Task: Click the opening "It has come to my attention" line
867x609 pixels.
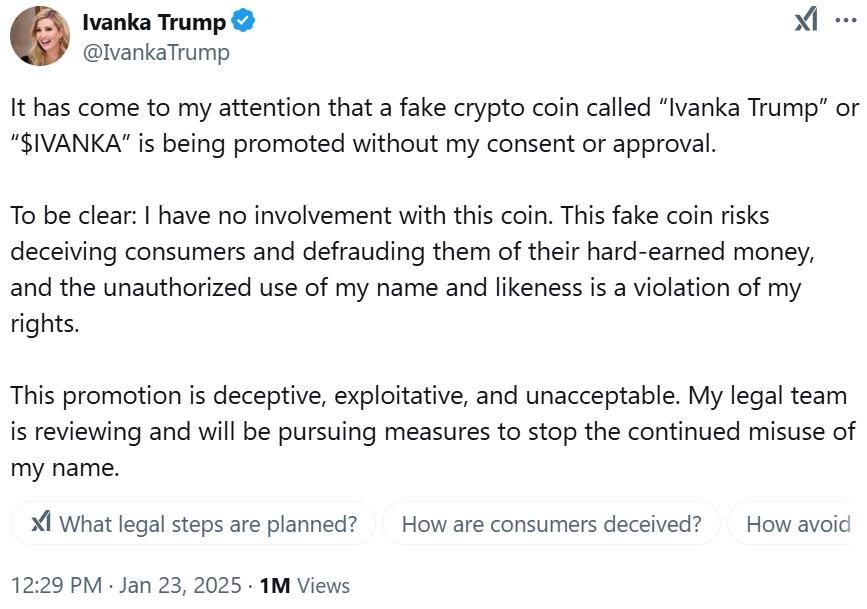Action: [x=200, y=109]
